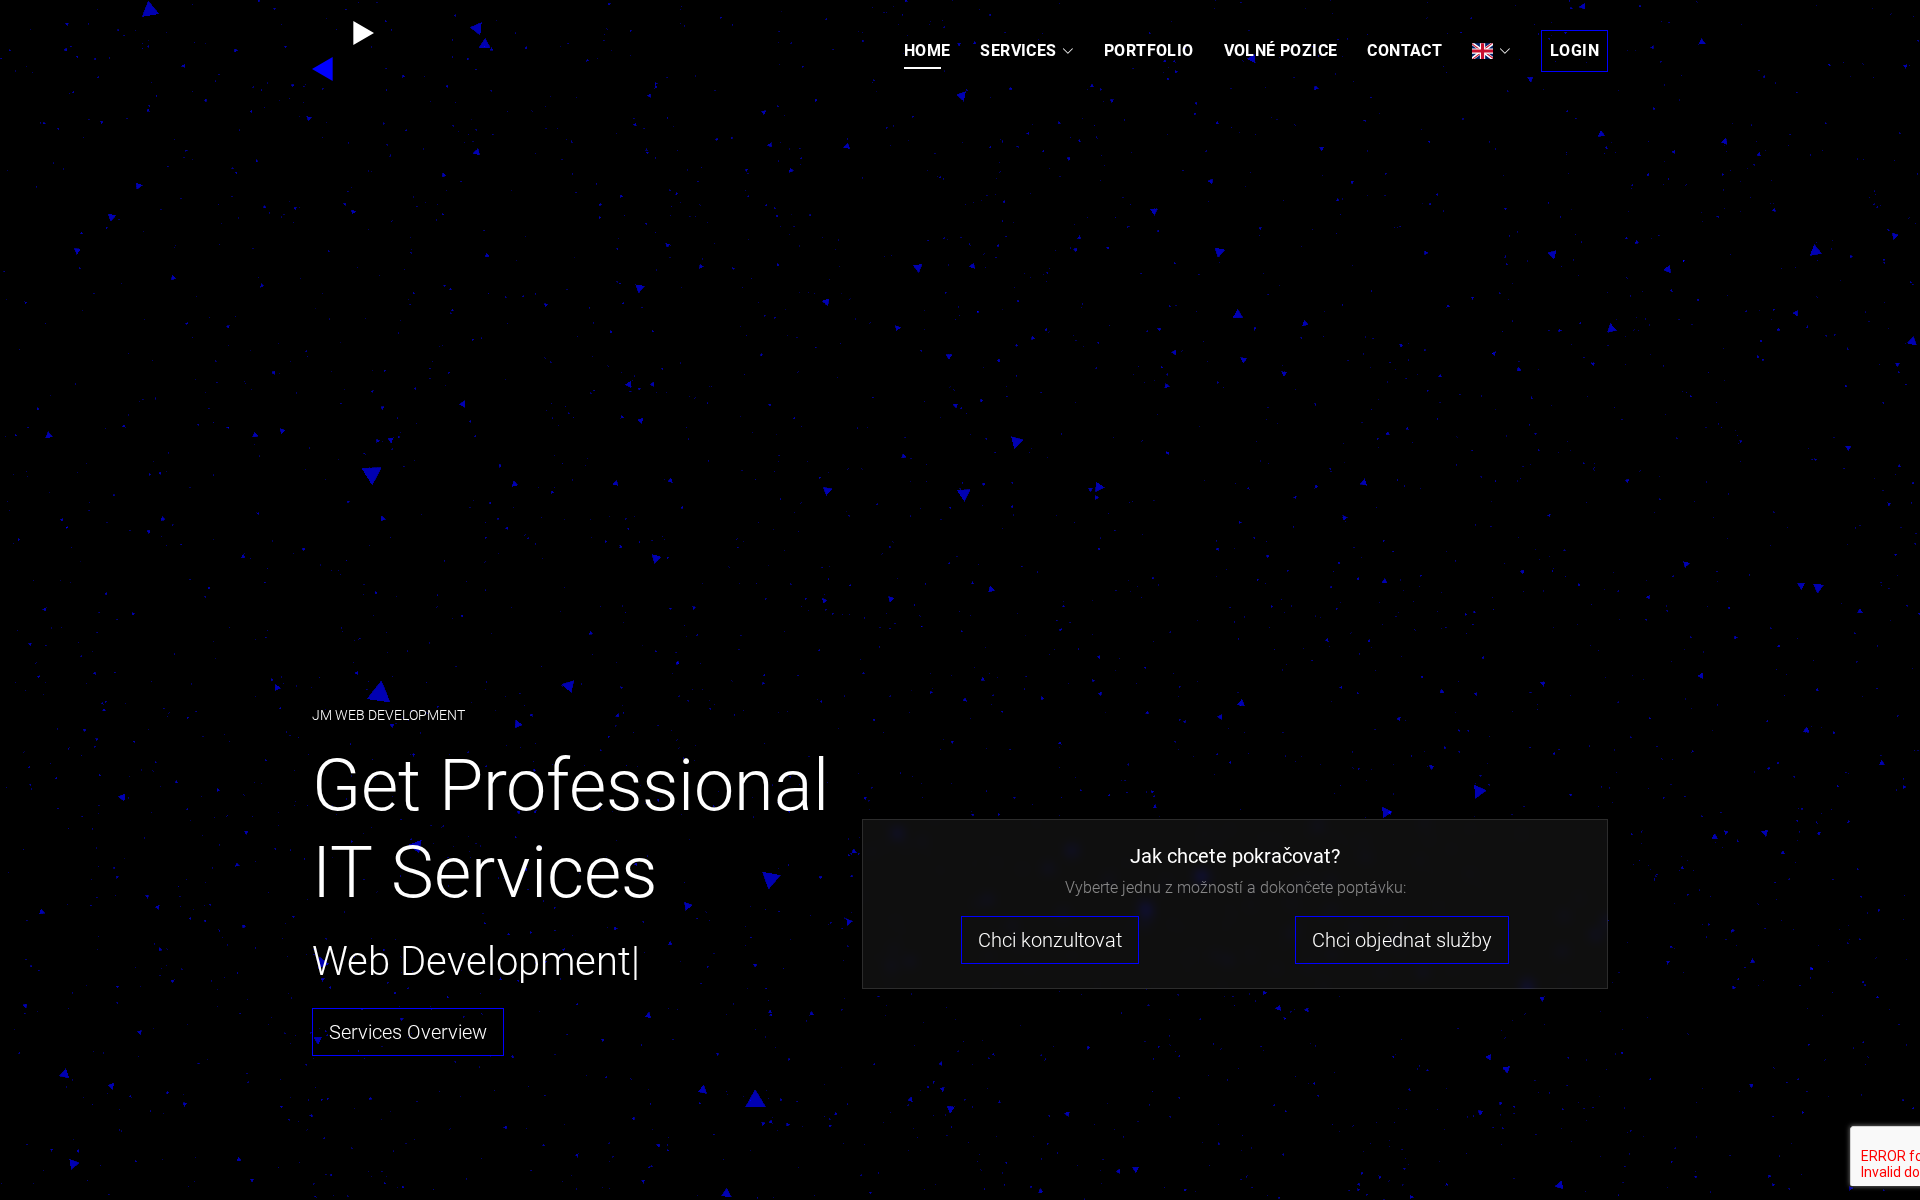Click the Jak chcete pokračovat card
This screenshot has width=1920, height=1200.
tap(1236, 856)
